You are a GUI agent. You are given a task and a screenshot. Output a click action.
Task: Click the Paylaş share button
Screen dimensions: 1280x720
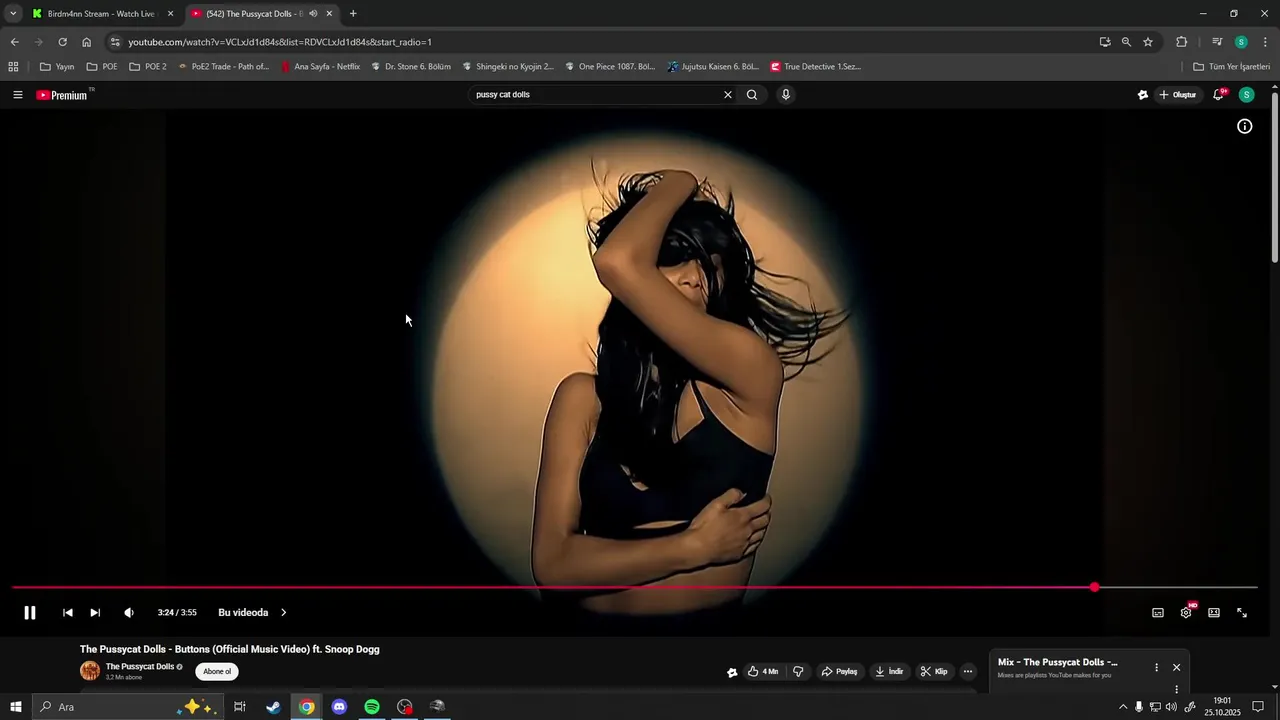tap(840, 672)
